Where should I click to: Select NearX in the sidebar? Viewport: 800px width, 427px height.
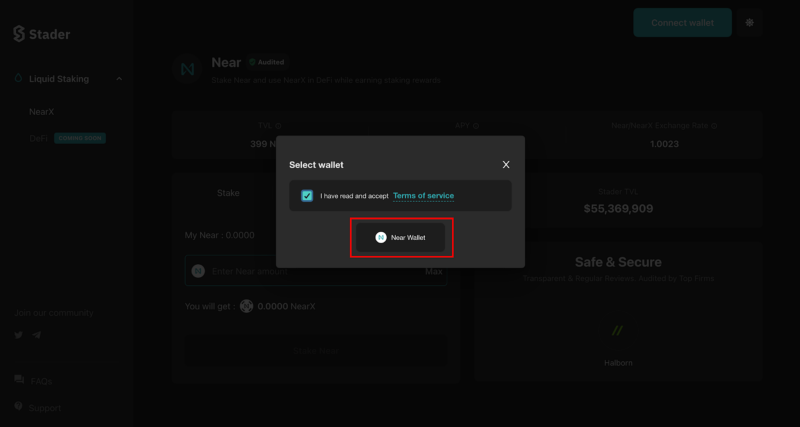41,112
